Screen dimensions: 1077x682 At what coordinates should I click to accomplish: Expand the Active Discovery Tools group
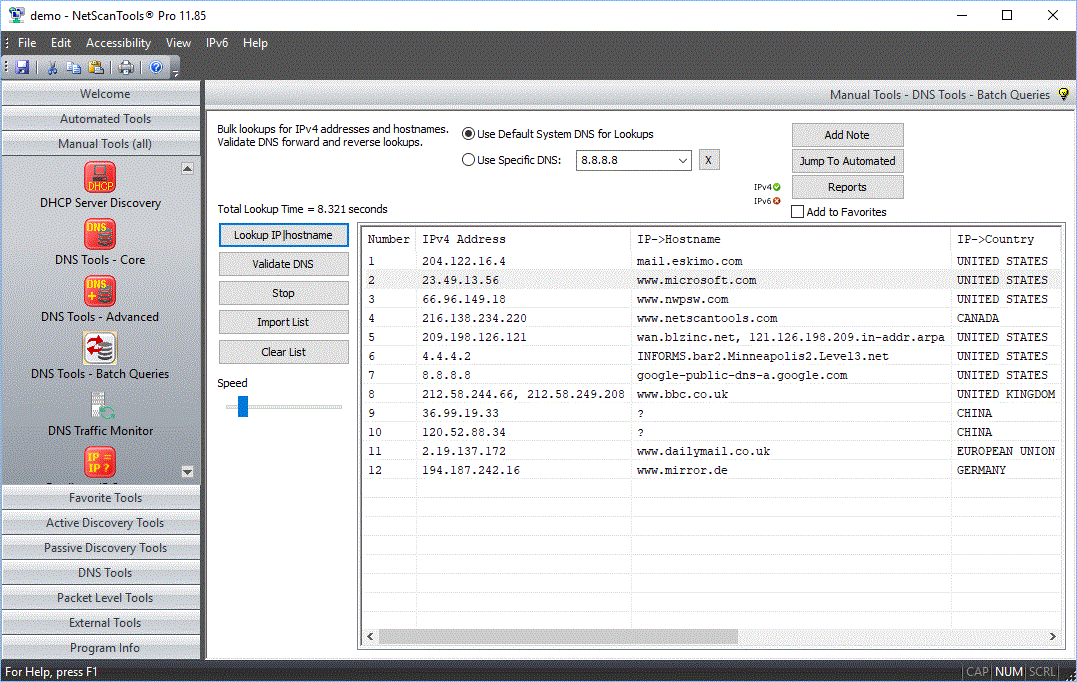coord(101,523)
